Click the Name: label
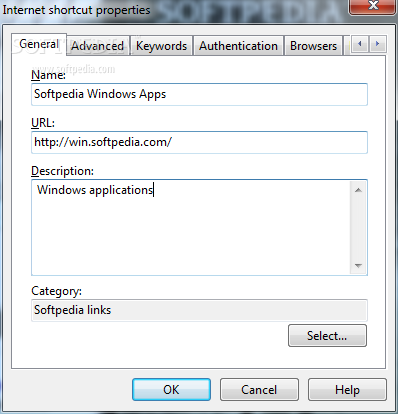398x414 pixels. click(48, 75)
